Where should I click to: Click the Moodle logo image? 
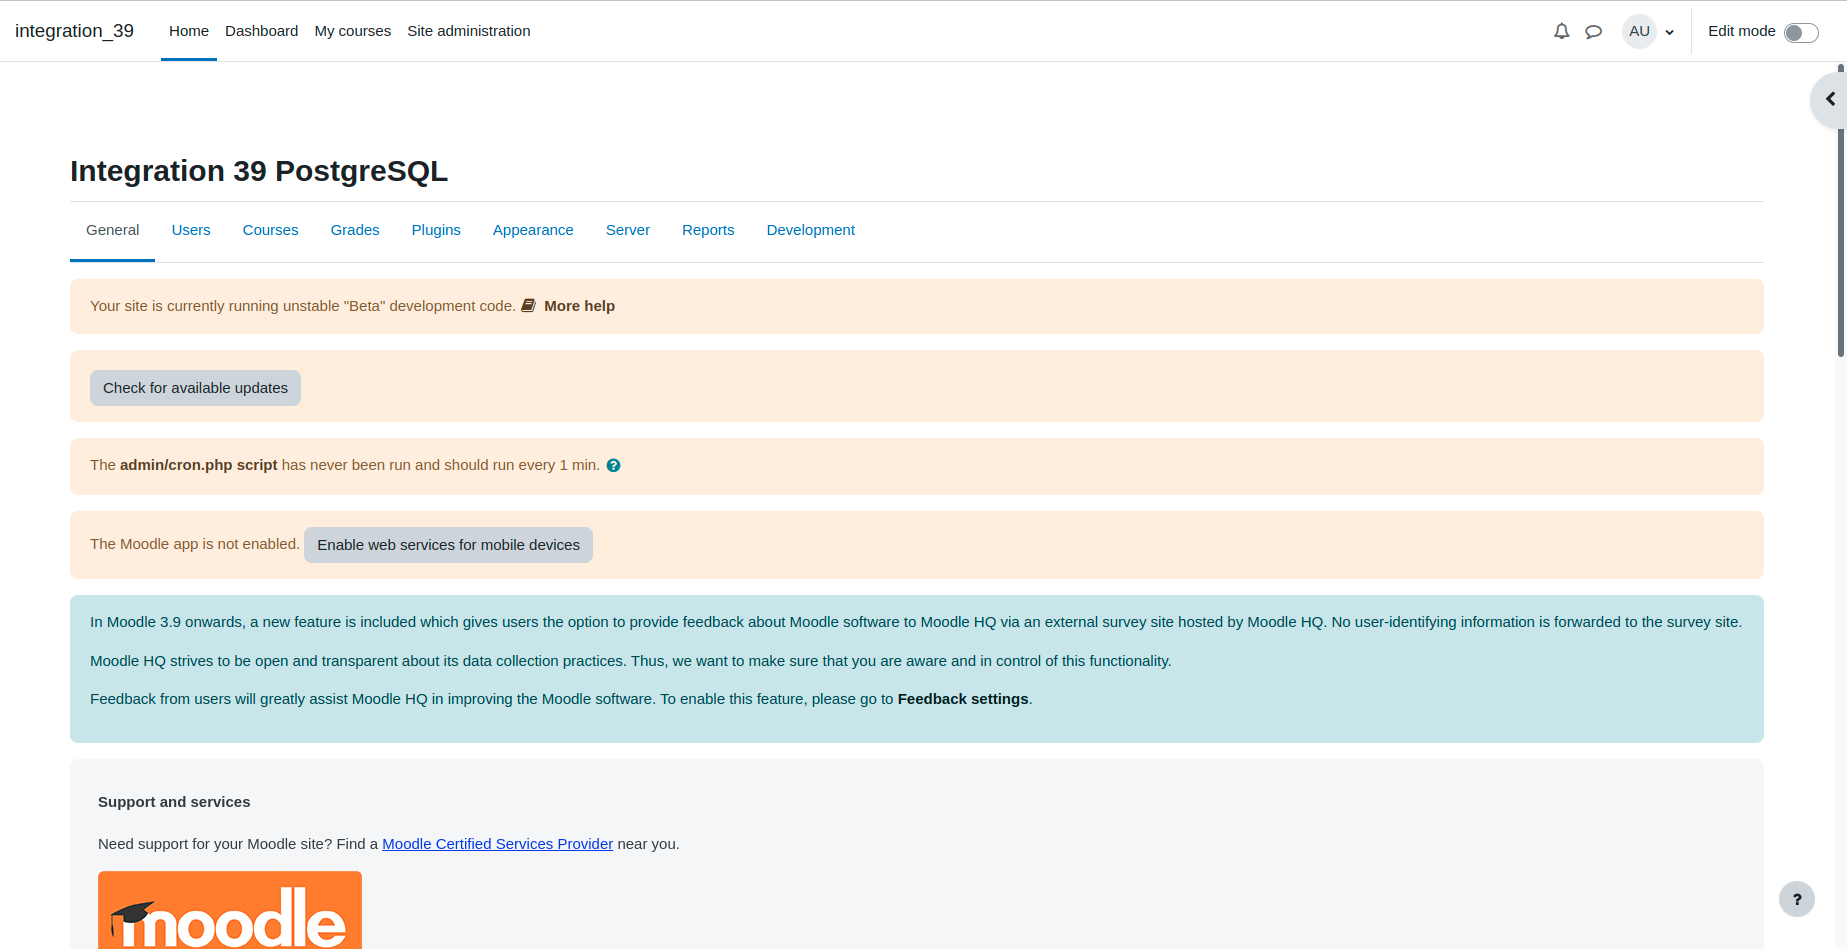click(230, 910)
